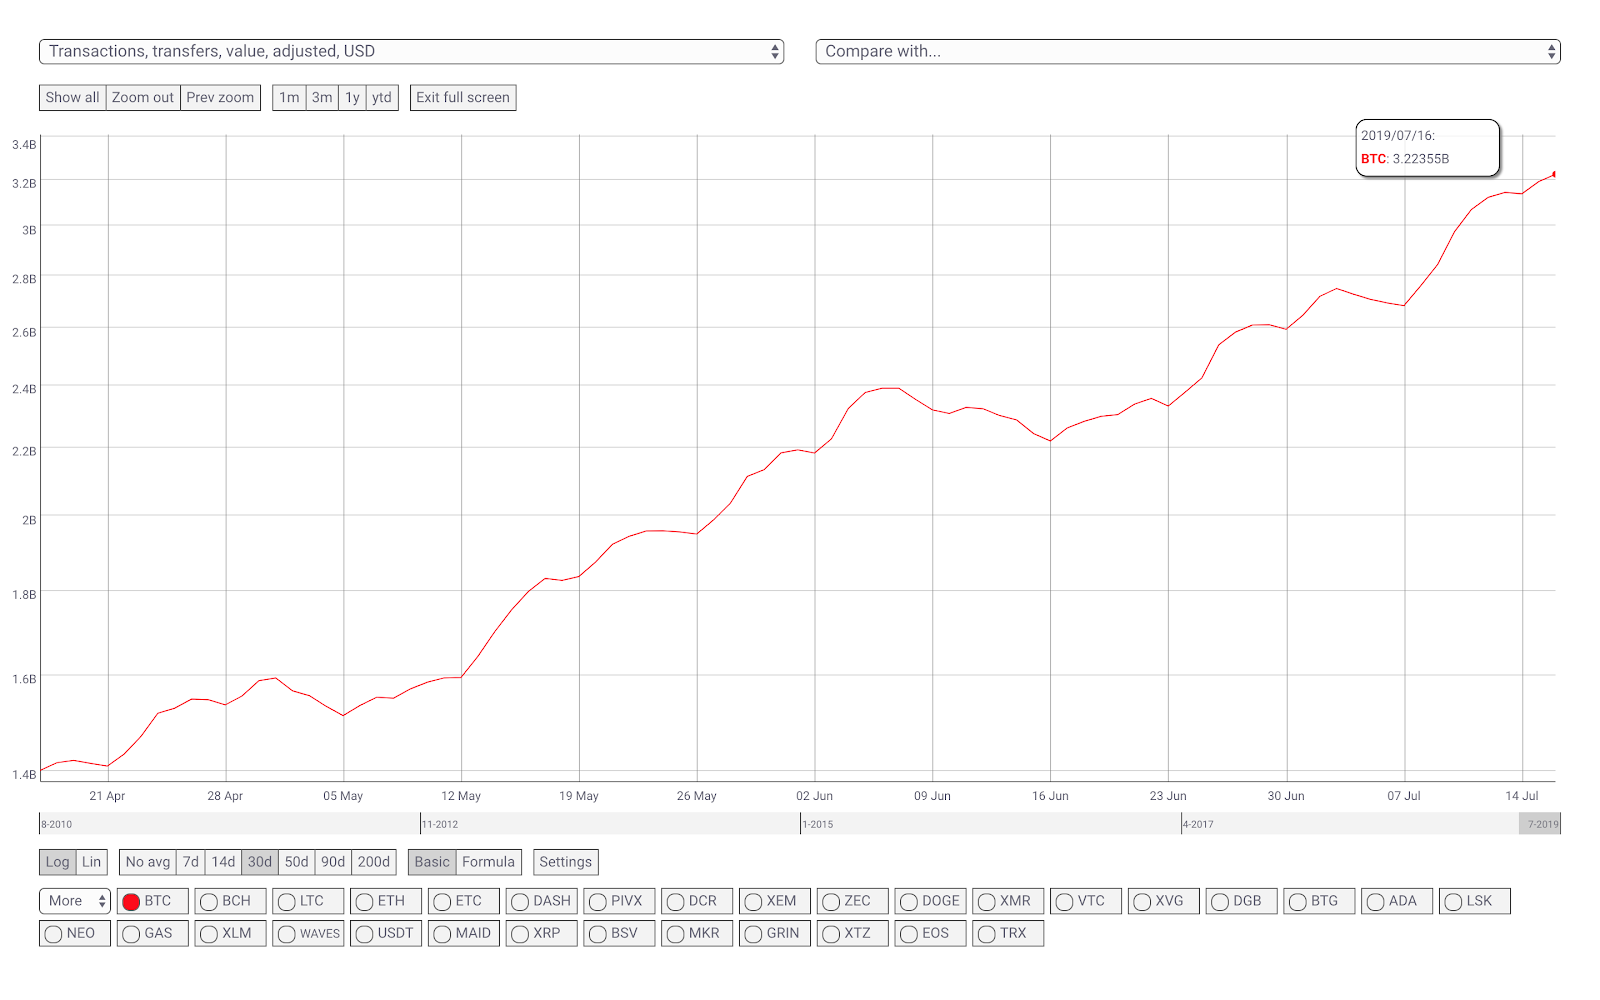Open the metric selector dropdown
This screenshot has height=1000, width=1600.
tap(411, 52)
